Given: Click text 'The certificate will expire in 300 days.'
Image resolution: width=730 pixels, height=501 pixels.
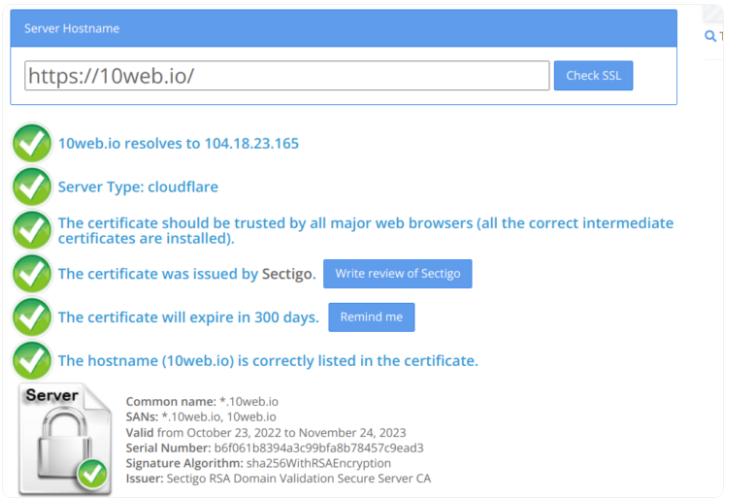Looking at the screenshot, I should click(189, 317).
